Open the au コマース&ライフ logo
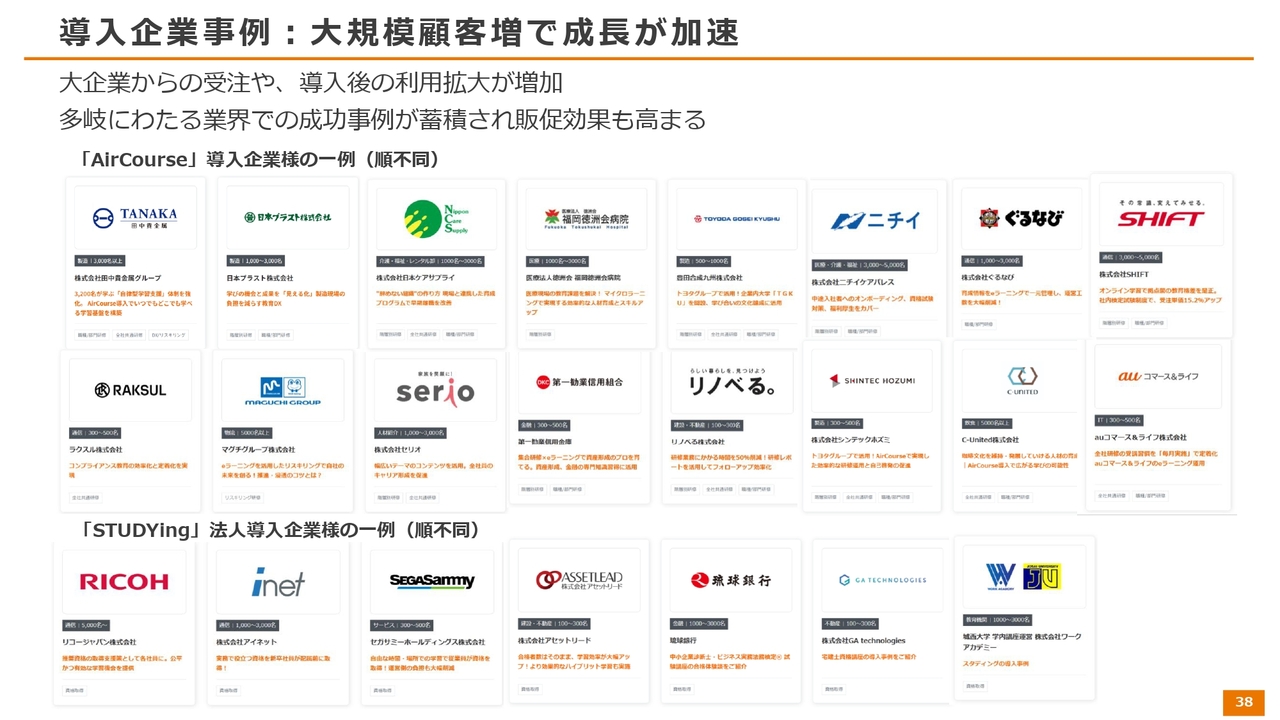Viewport: 1280px width, 720px height. [x=1158, y=376]
